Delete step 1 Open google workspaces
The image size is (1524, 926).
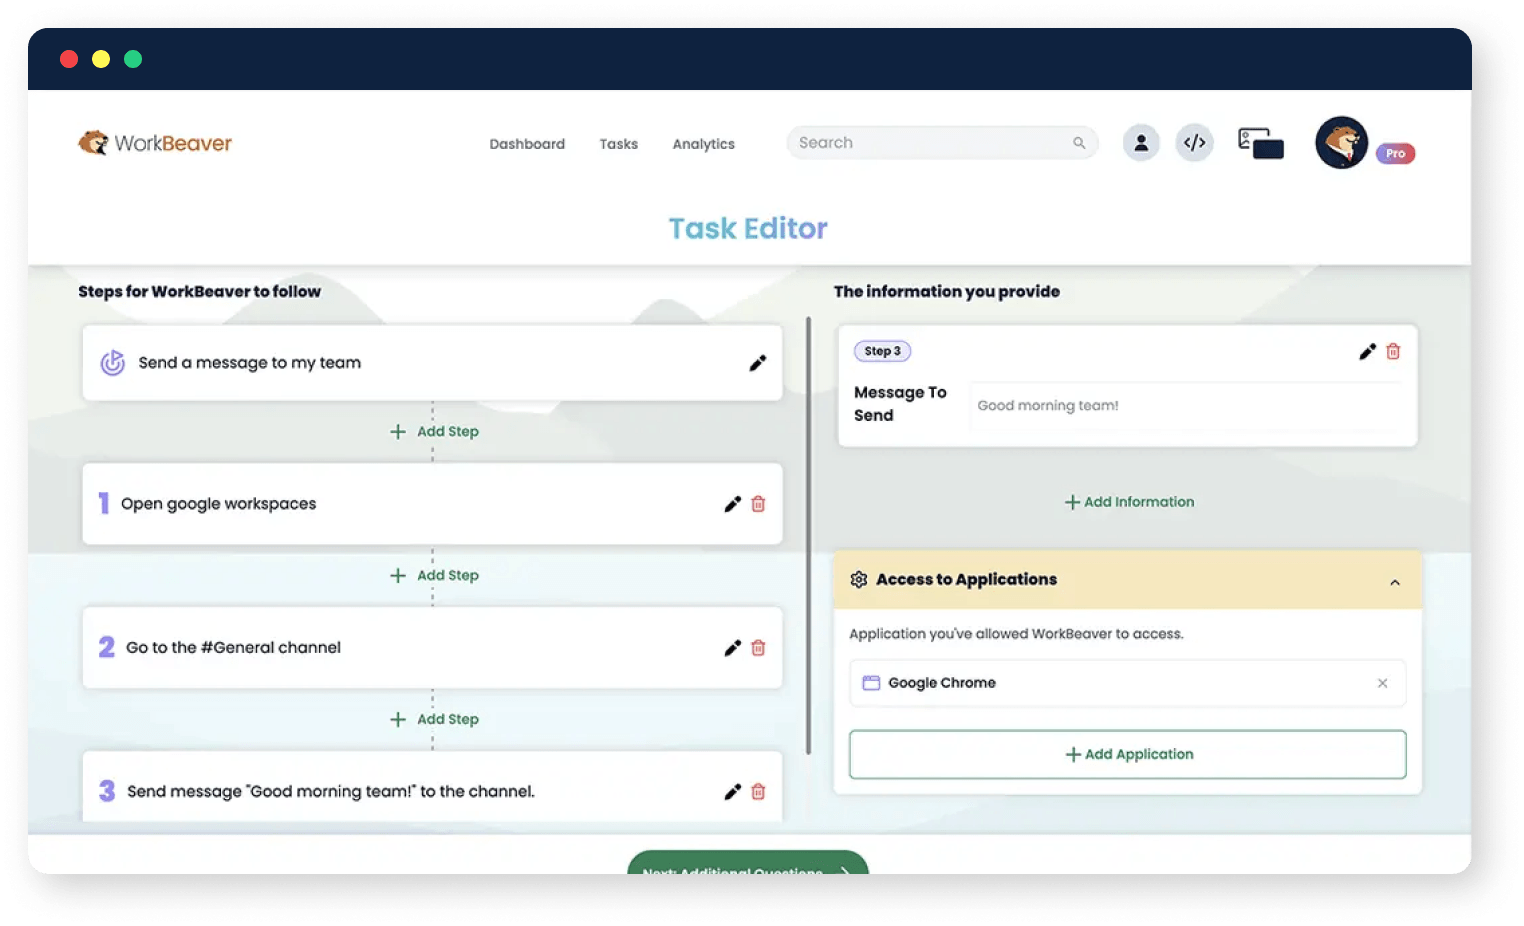tap(758, 504)
